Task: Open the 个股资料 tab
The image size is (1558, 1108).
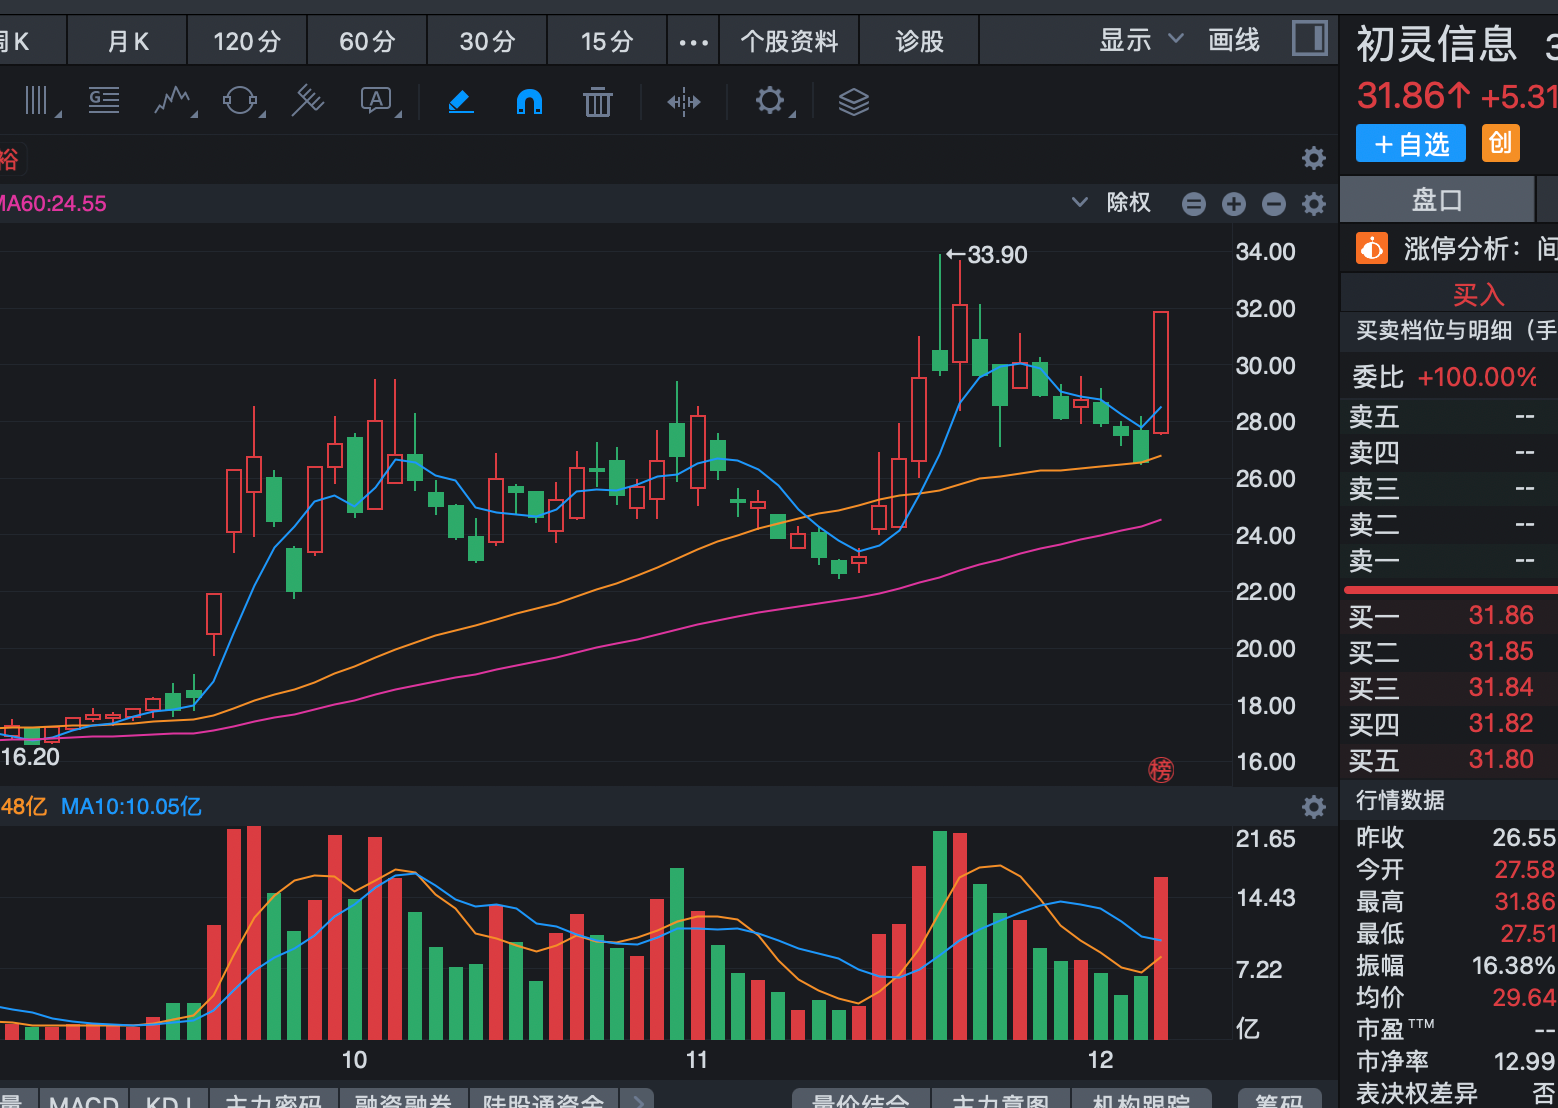Action: (789, 41)
